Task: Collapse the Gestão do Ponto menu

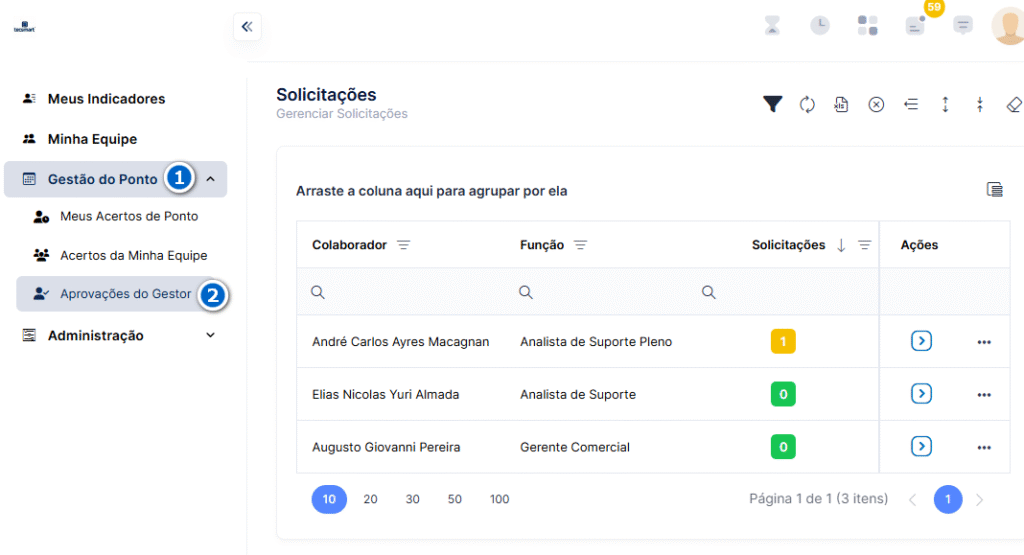Action: pyautogui.click(x=210, y=179)
